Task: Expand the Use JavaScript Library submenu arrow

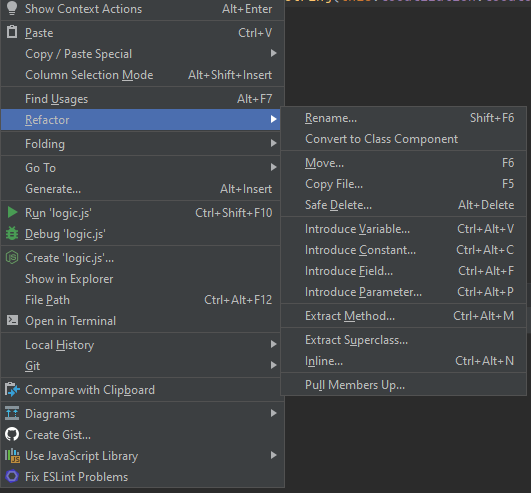Action: point(274,455)
